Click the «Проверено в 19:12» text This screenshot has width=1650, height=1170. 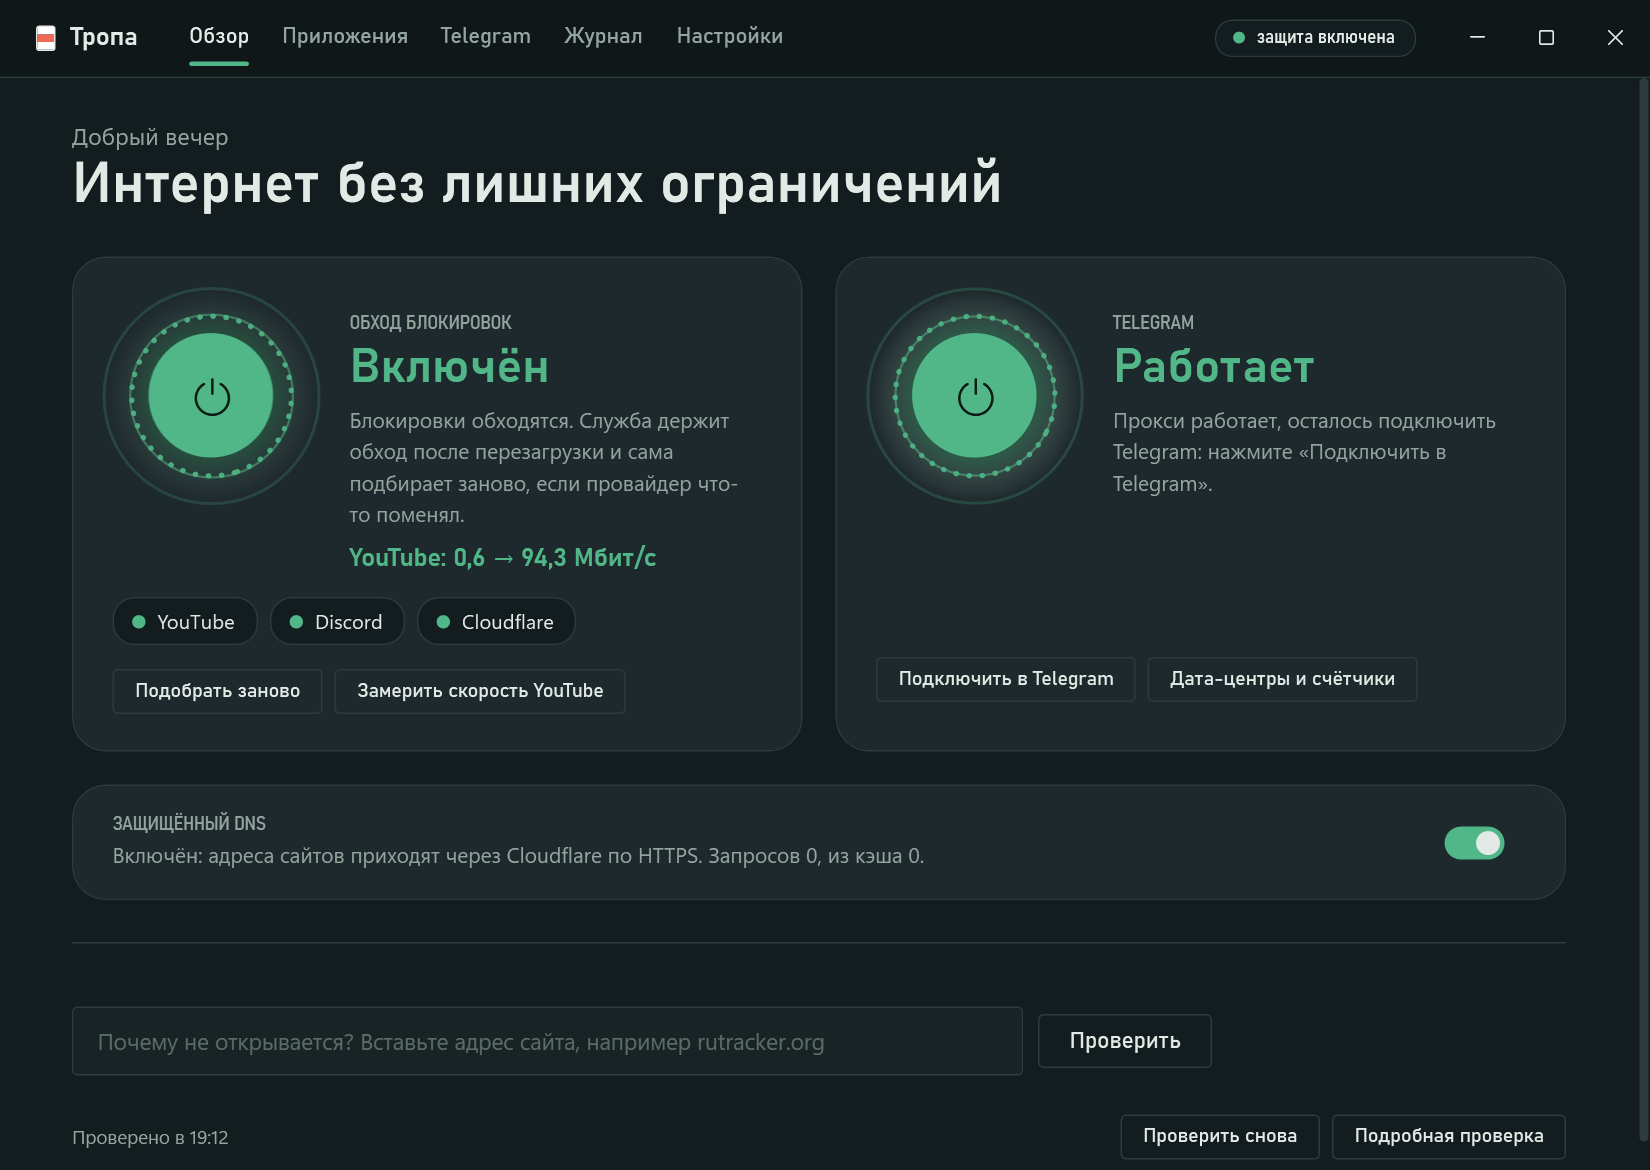coord(150,1138)
